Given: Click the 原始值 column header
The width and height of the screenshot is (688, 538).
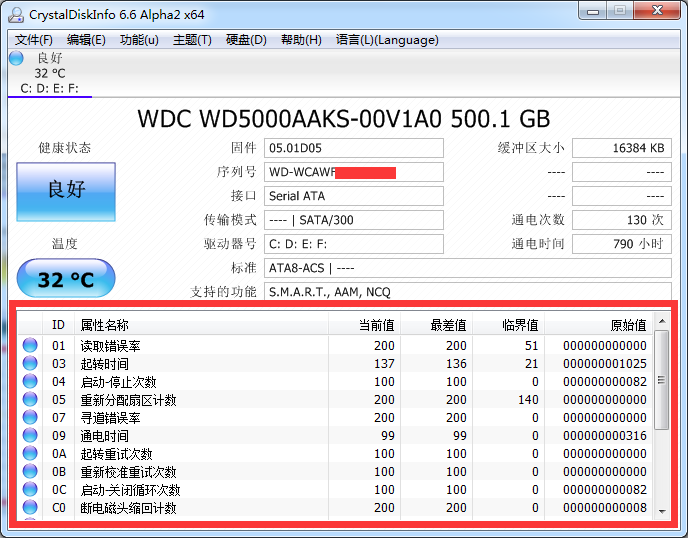Looking at the screenshot, I should click(x=598, y=325).
